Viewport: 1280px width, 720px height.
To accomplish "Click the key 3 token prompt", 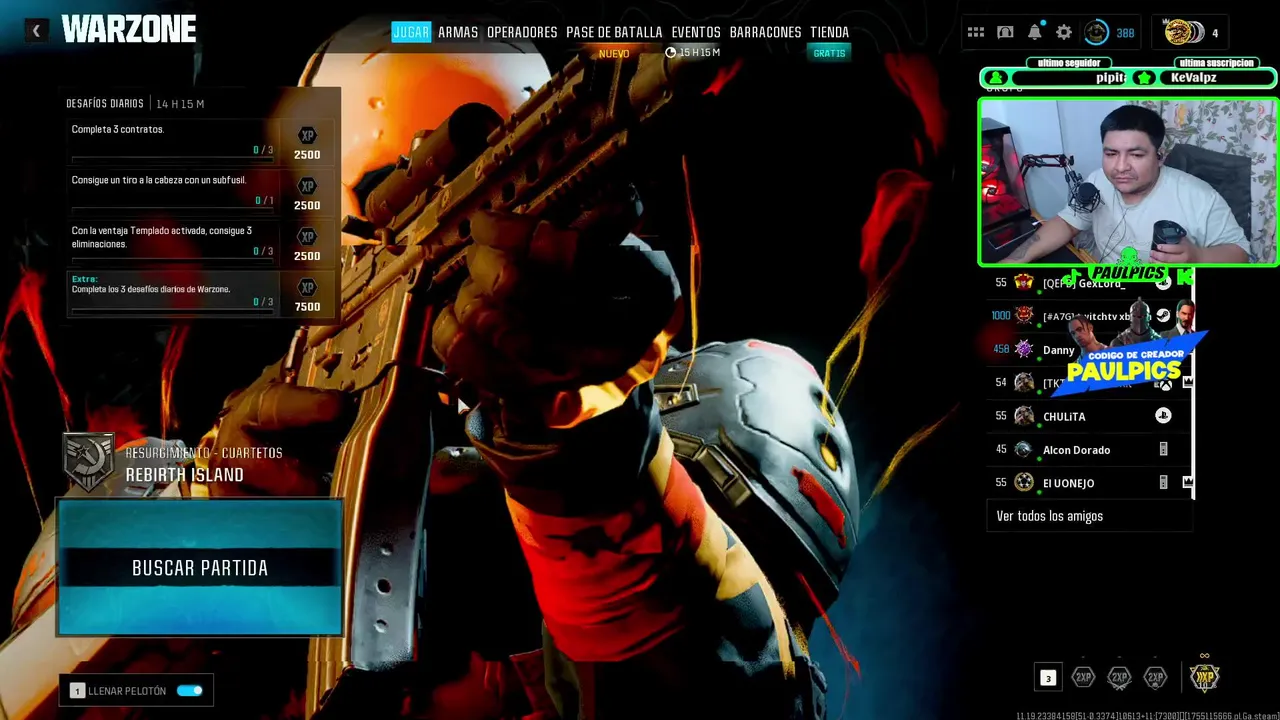I will (x=1048, y=678).
